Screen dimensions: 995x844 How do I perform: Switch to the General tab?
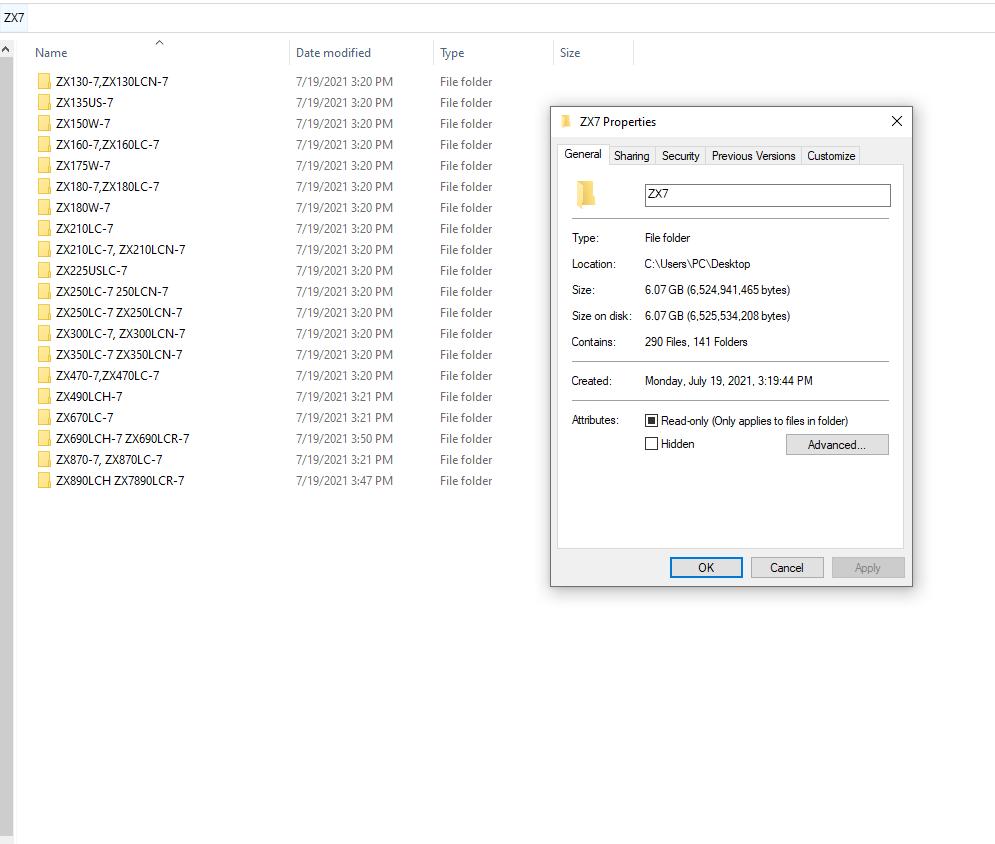point(583,154)
